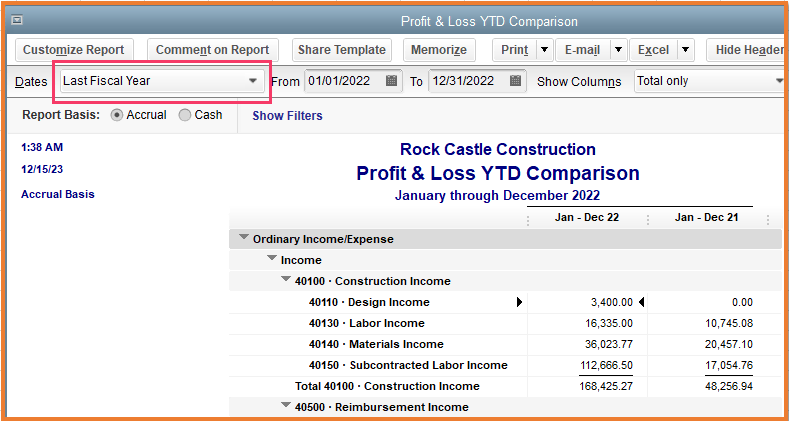789x421 pixels.
Task: Click January through December 2022 subtitle
Action: pyautogui.click(x=497, y=195)
